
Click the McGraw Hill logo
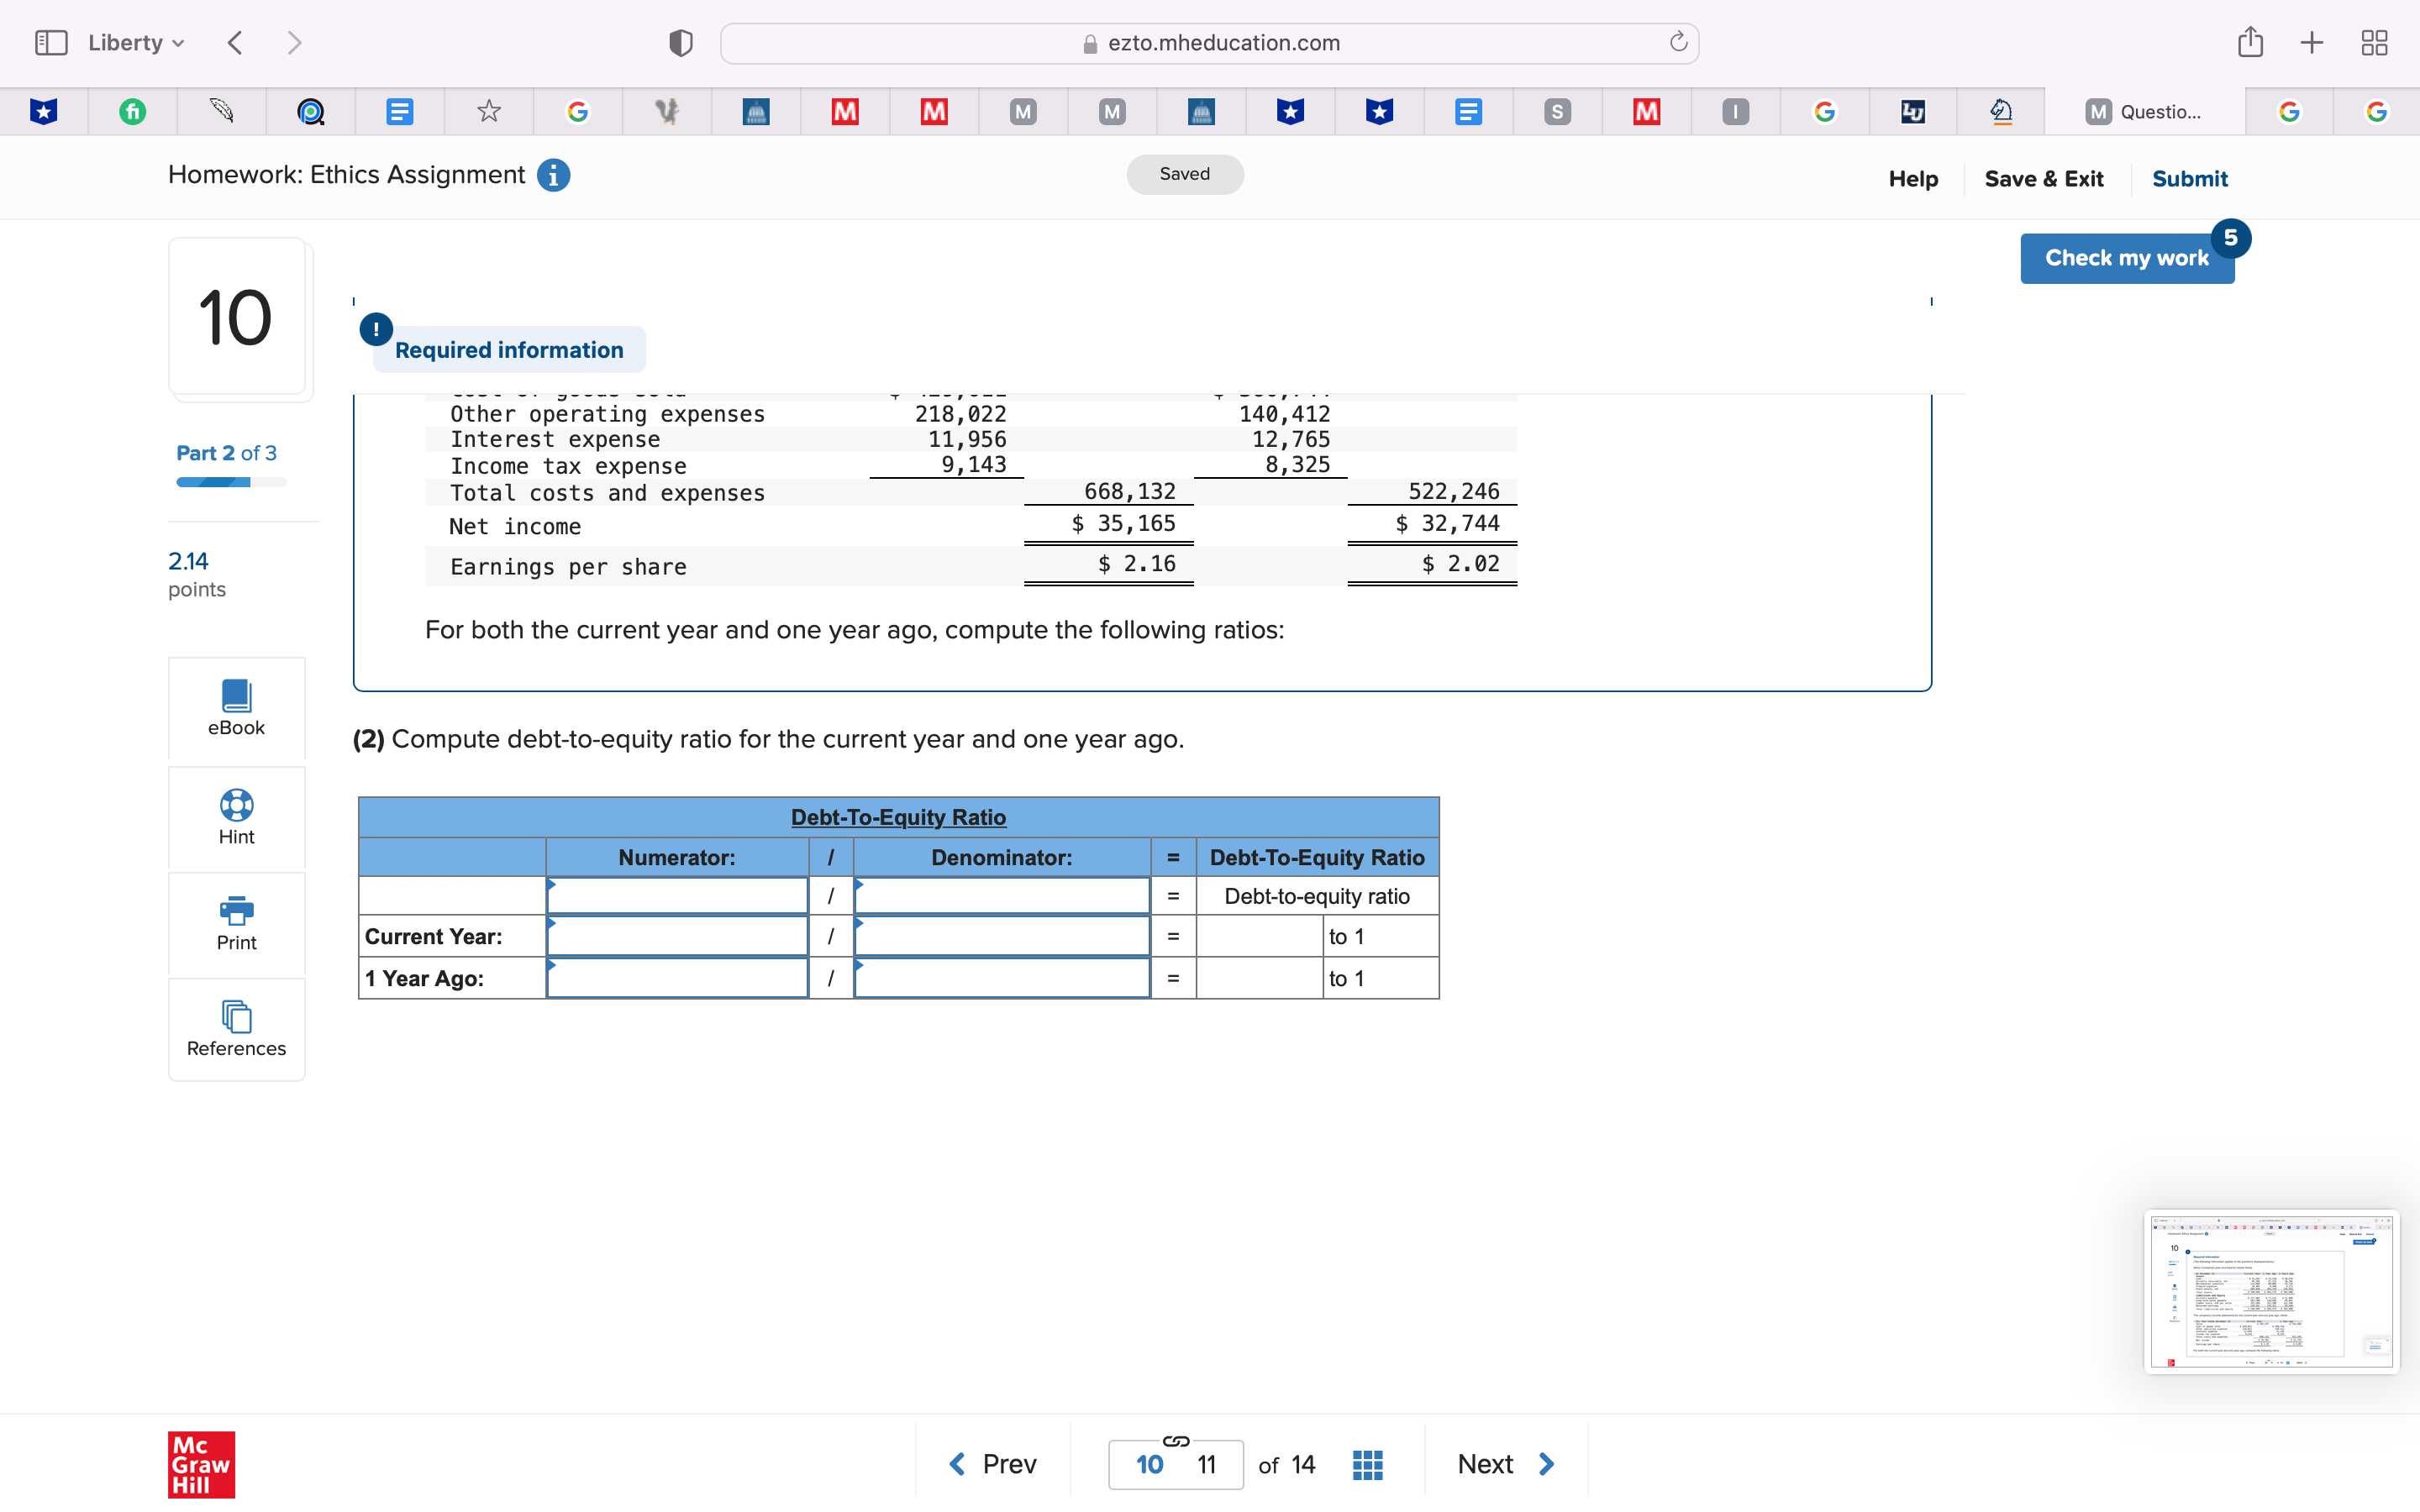[x=200, y=1464]
